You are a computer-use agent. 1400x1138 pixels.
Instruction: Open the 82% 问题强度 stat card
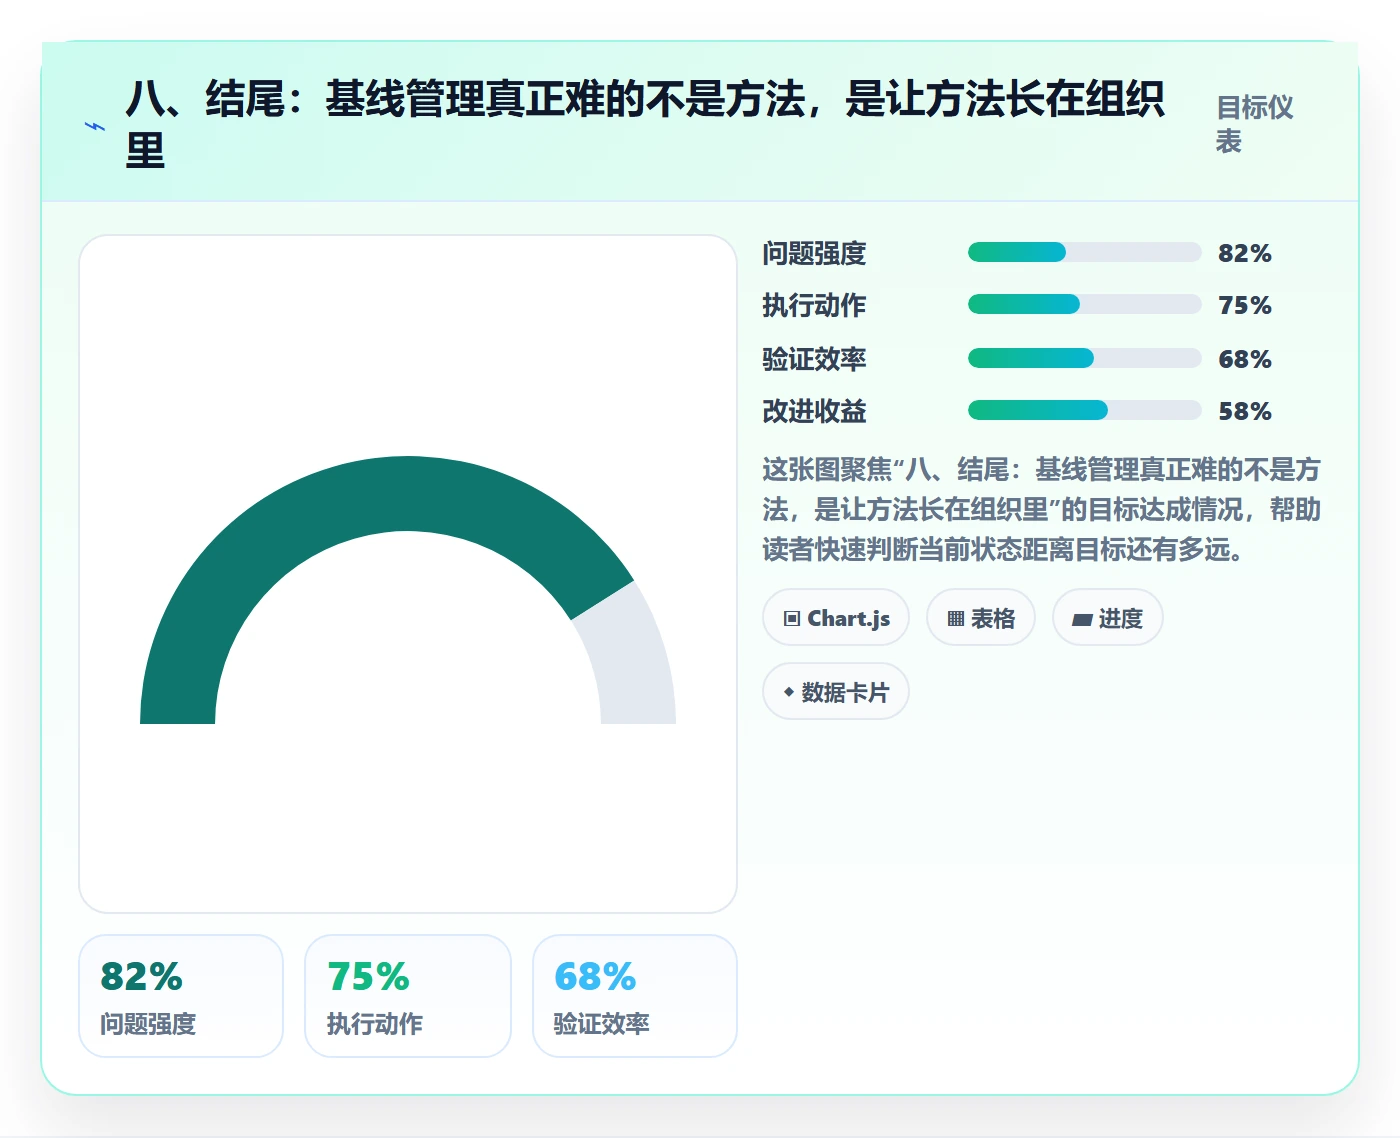click(x=181, y=996)
